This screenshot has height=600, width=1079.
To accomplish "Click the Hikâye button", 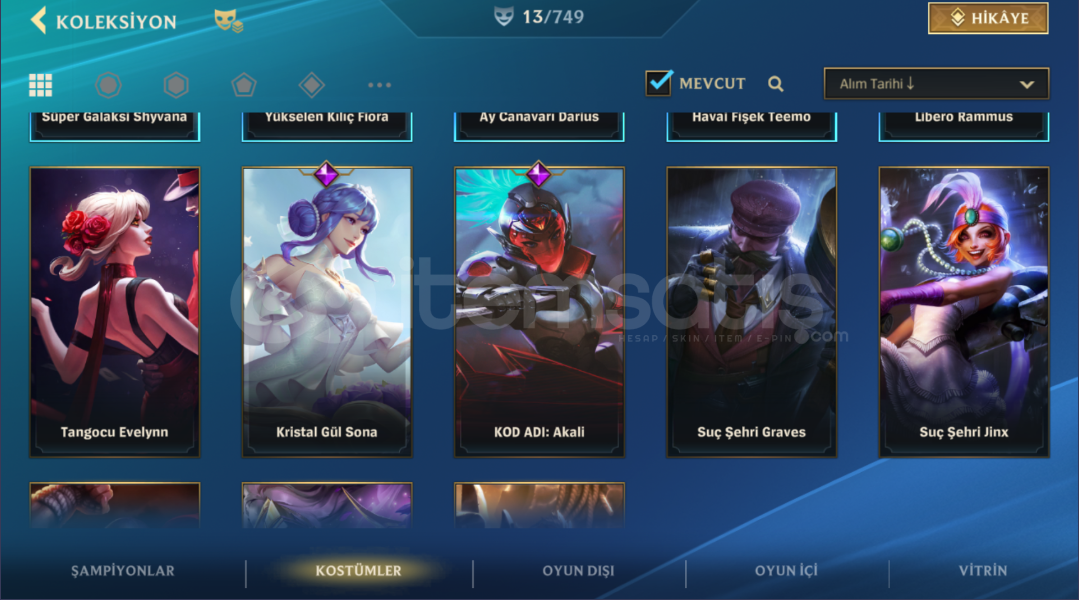I will [988, 18].
